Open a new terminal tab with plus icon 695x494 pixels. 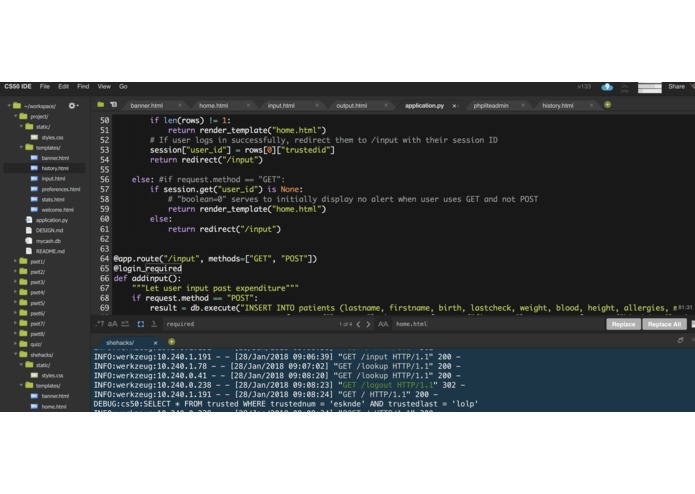[x=172, y=342]
